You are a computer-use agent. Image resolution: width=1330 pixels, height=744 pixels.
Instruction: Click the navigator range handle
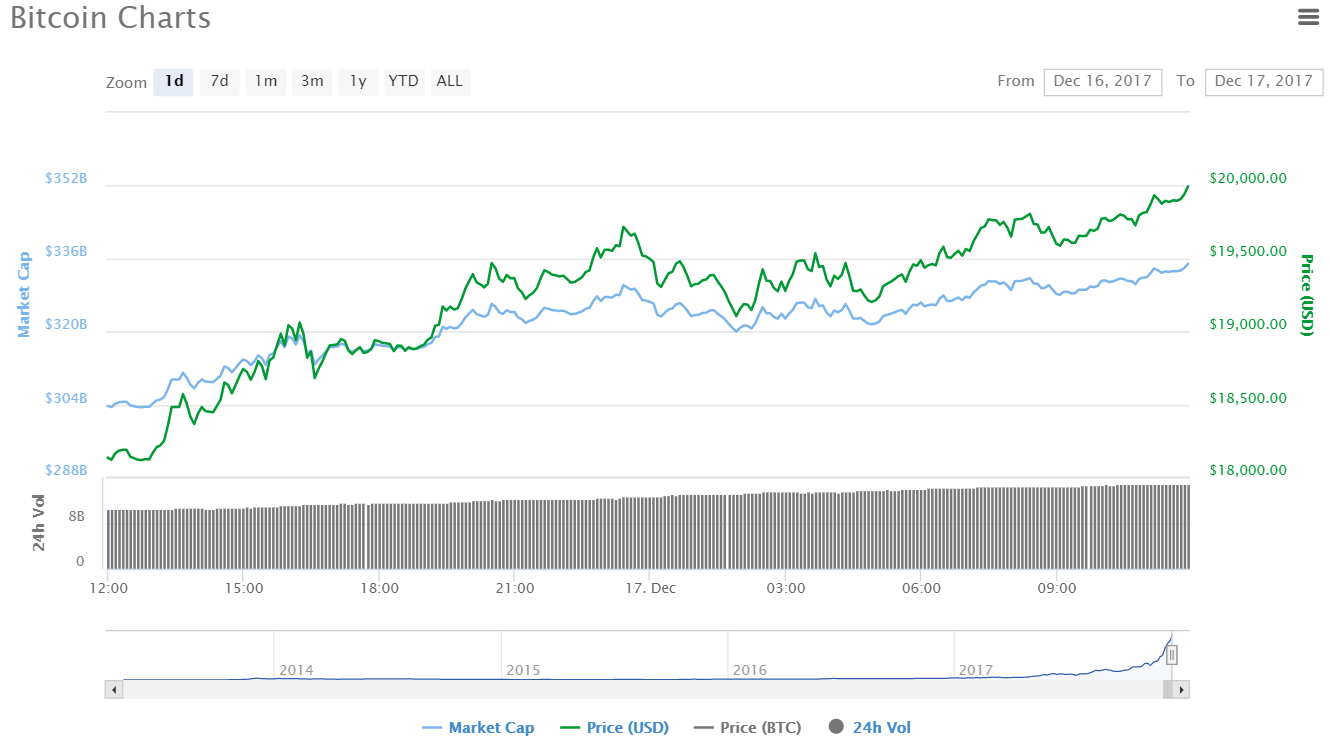click(1172, 655)
